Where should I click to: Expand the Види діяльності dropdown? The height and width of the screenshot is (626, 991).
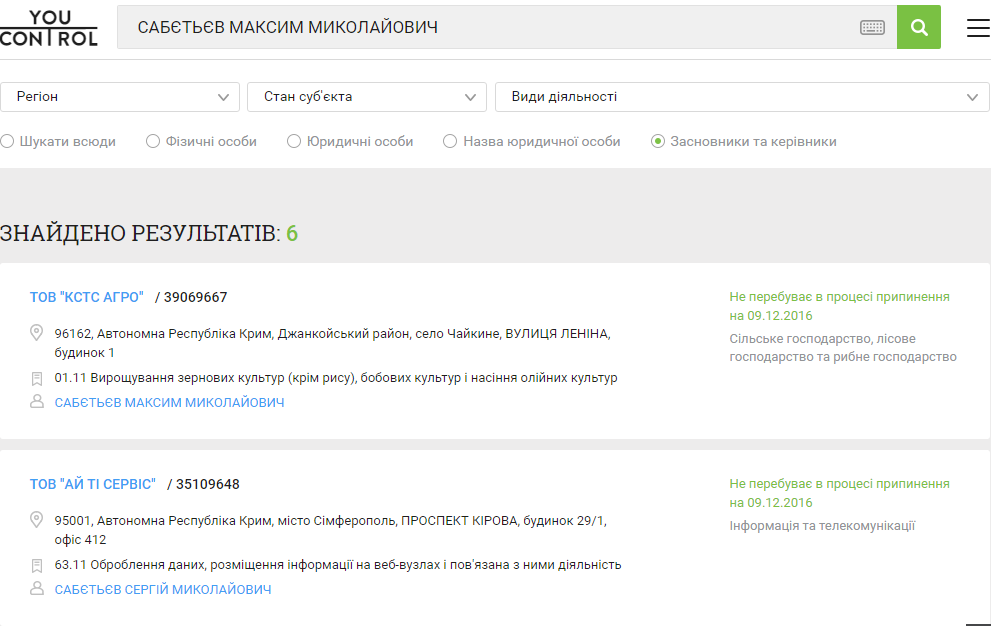coord(742,97)
